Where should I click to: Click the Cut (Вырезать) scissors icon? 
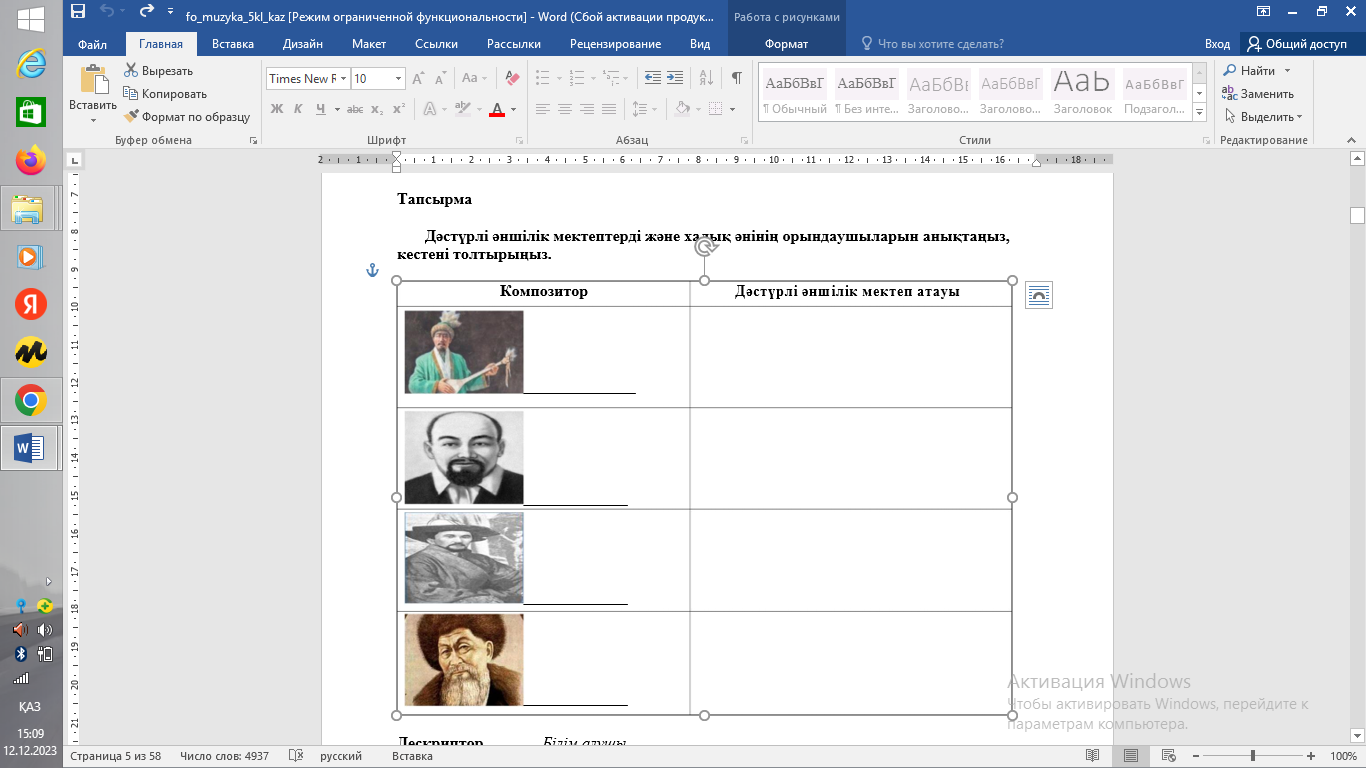point(131,71)
